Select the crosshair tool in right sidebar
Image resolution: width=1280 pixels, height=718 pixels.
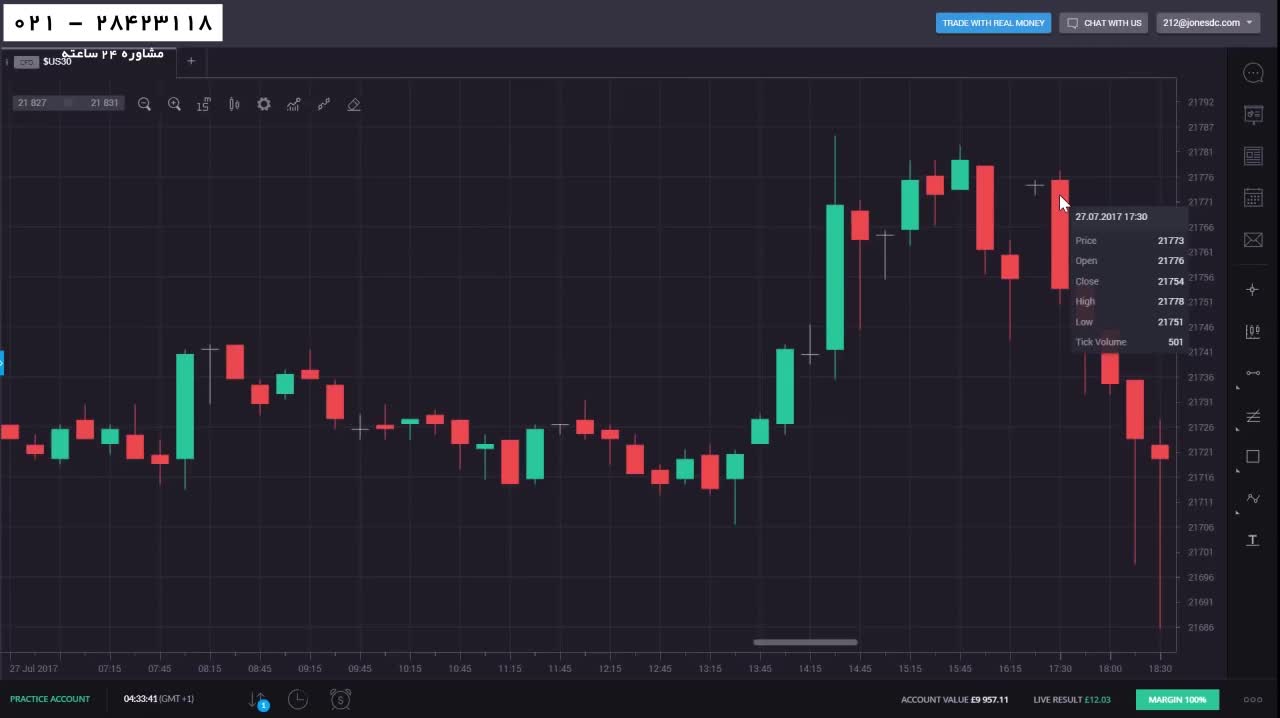[1253, 290]
